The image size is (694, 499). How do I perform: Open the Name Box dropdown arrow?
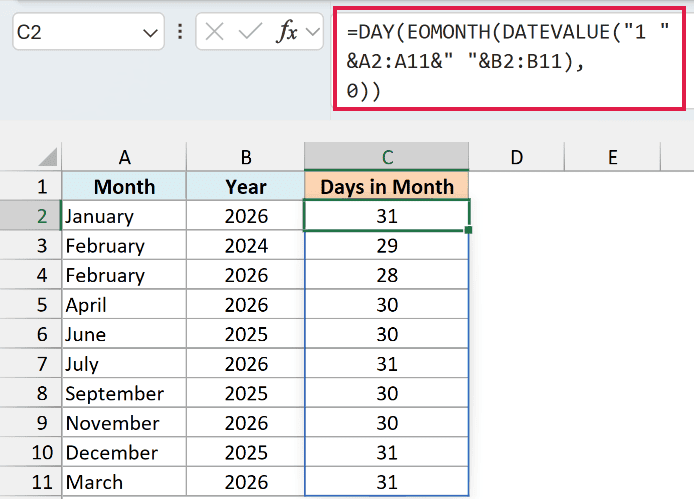pyautogui.click(x=150, y=33)
